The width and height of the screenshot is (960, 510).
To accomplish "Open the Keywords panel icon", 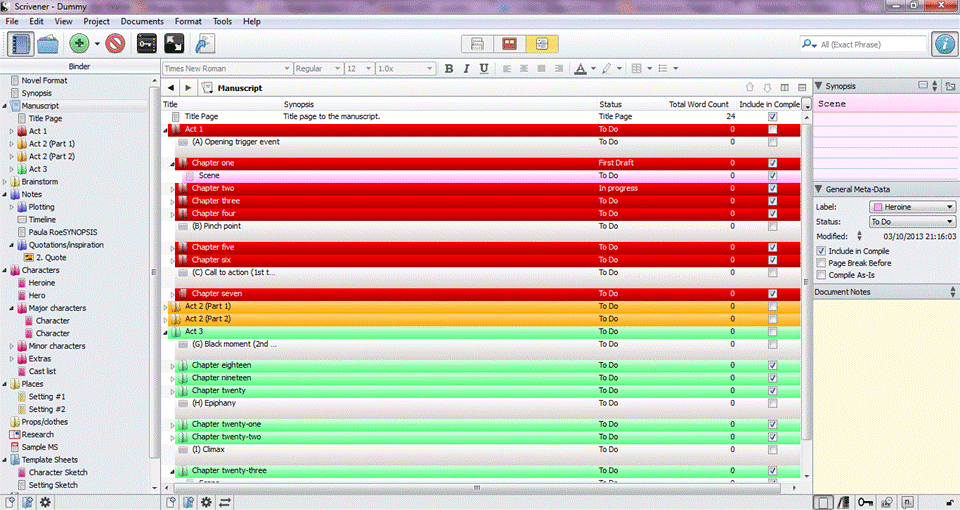I will click(147, 43).
